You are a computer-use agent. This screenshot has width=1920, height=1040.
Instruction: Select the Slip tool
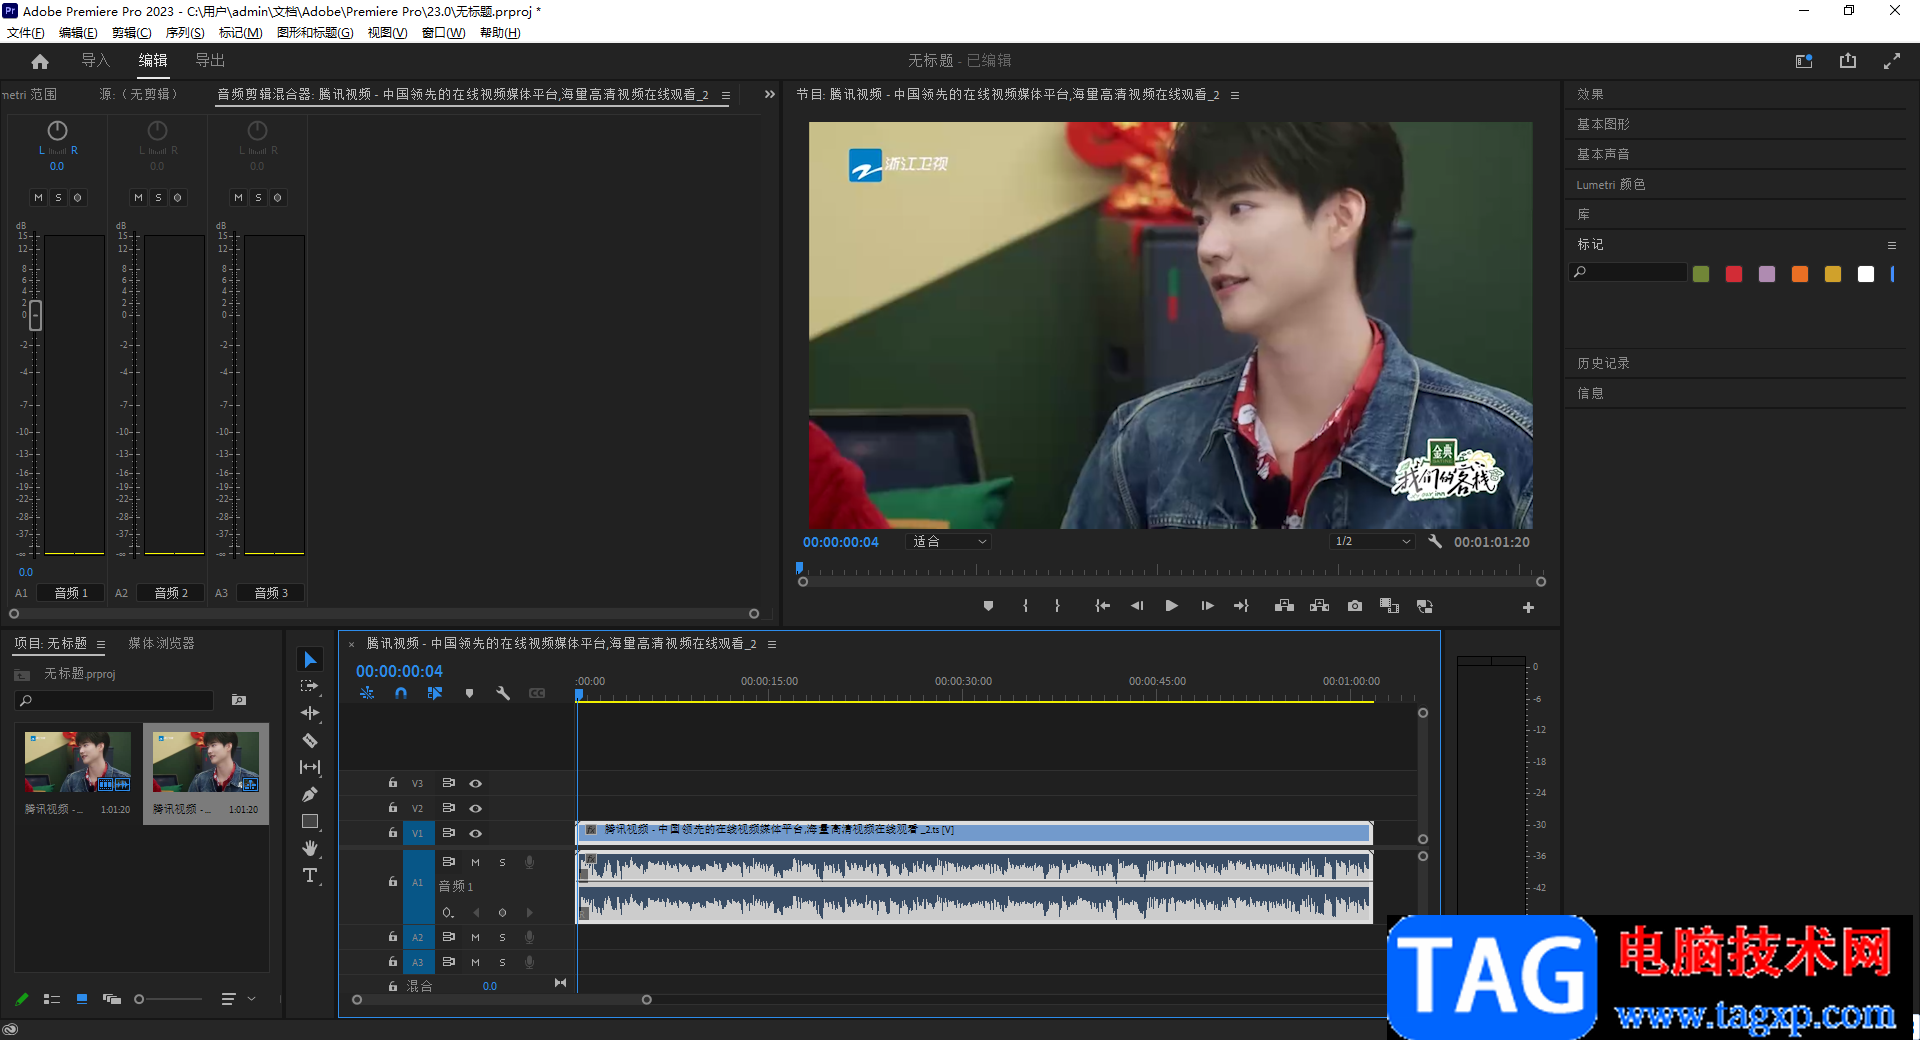[x=310, y=767]
